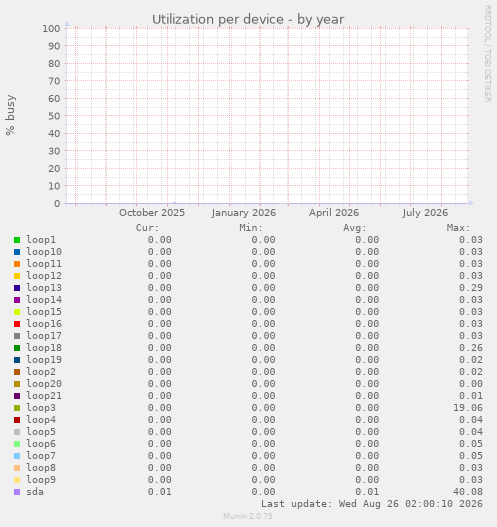Click the sda lavender legend swatch
Viewport: 497px width, 527px height.
point(17,492)
